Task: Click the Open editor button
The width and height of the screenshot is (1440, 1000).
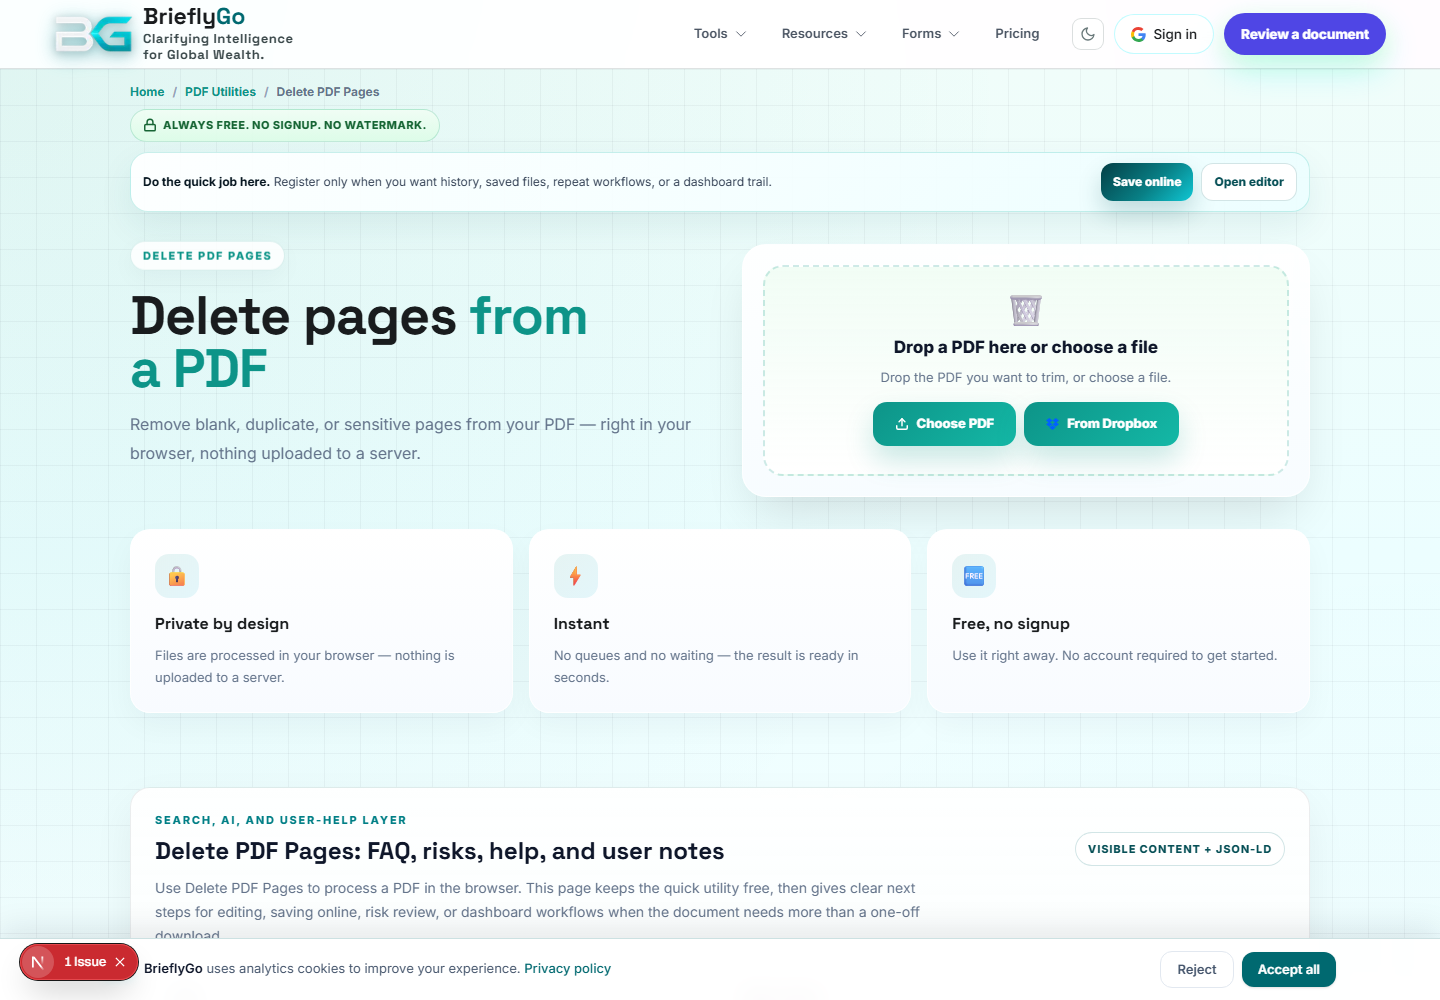Action: click(1249, 182)
